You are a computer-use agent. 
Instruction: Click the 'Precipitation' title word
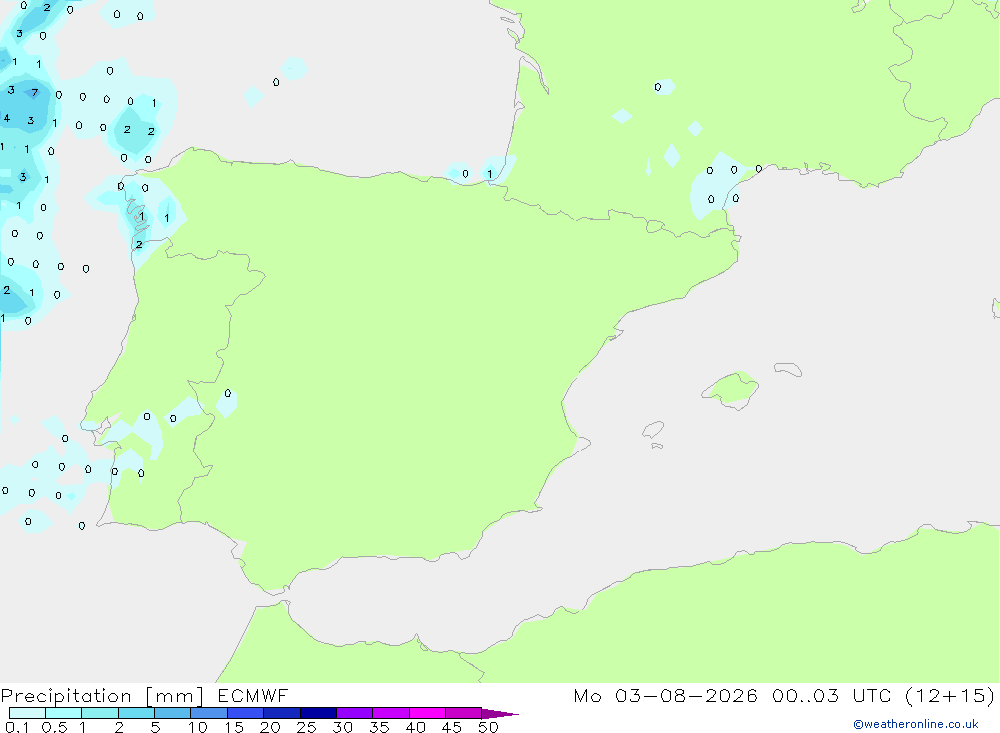pos(66,696)
